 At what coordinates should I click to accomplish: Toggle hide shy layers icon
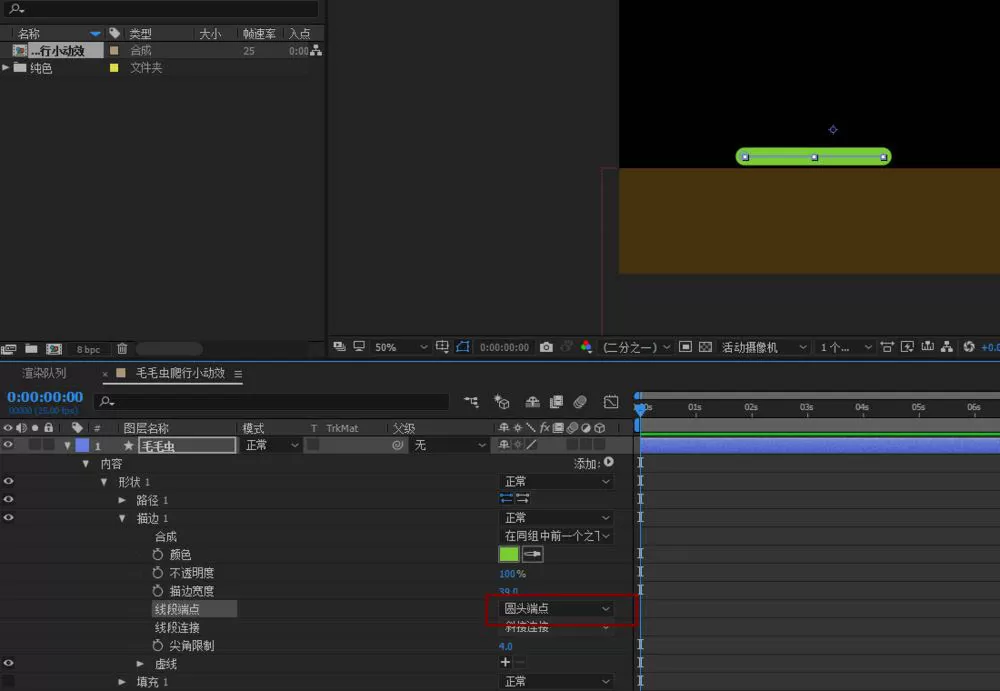(532, 401)
